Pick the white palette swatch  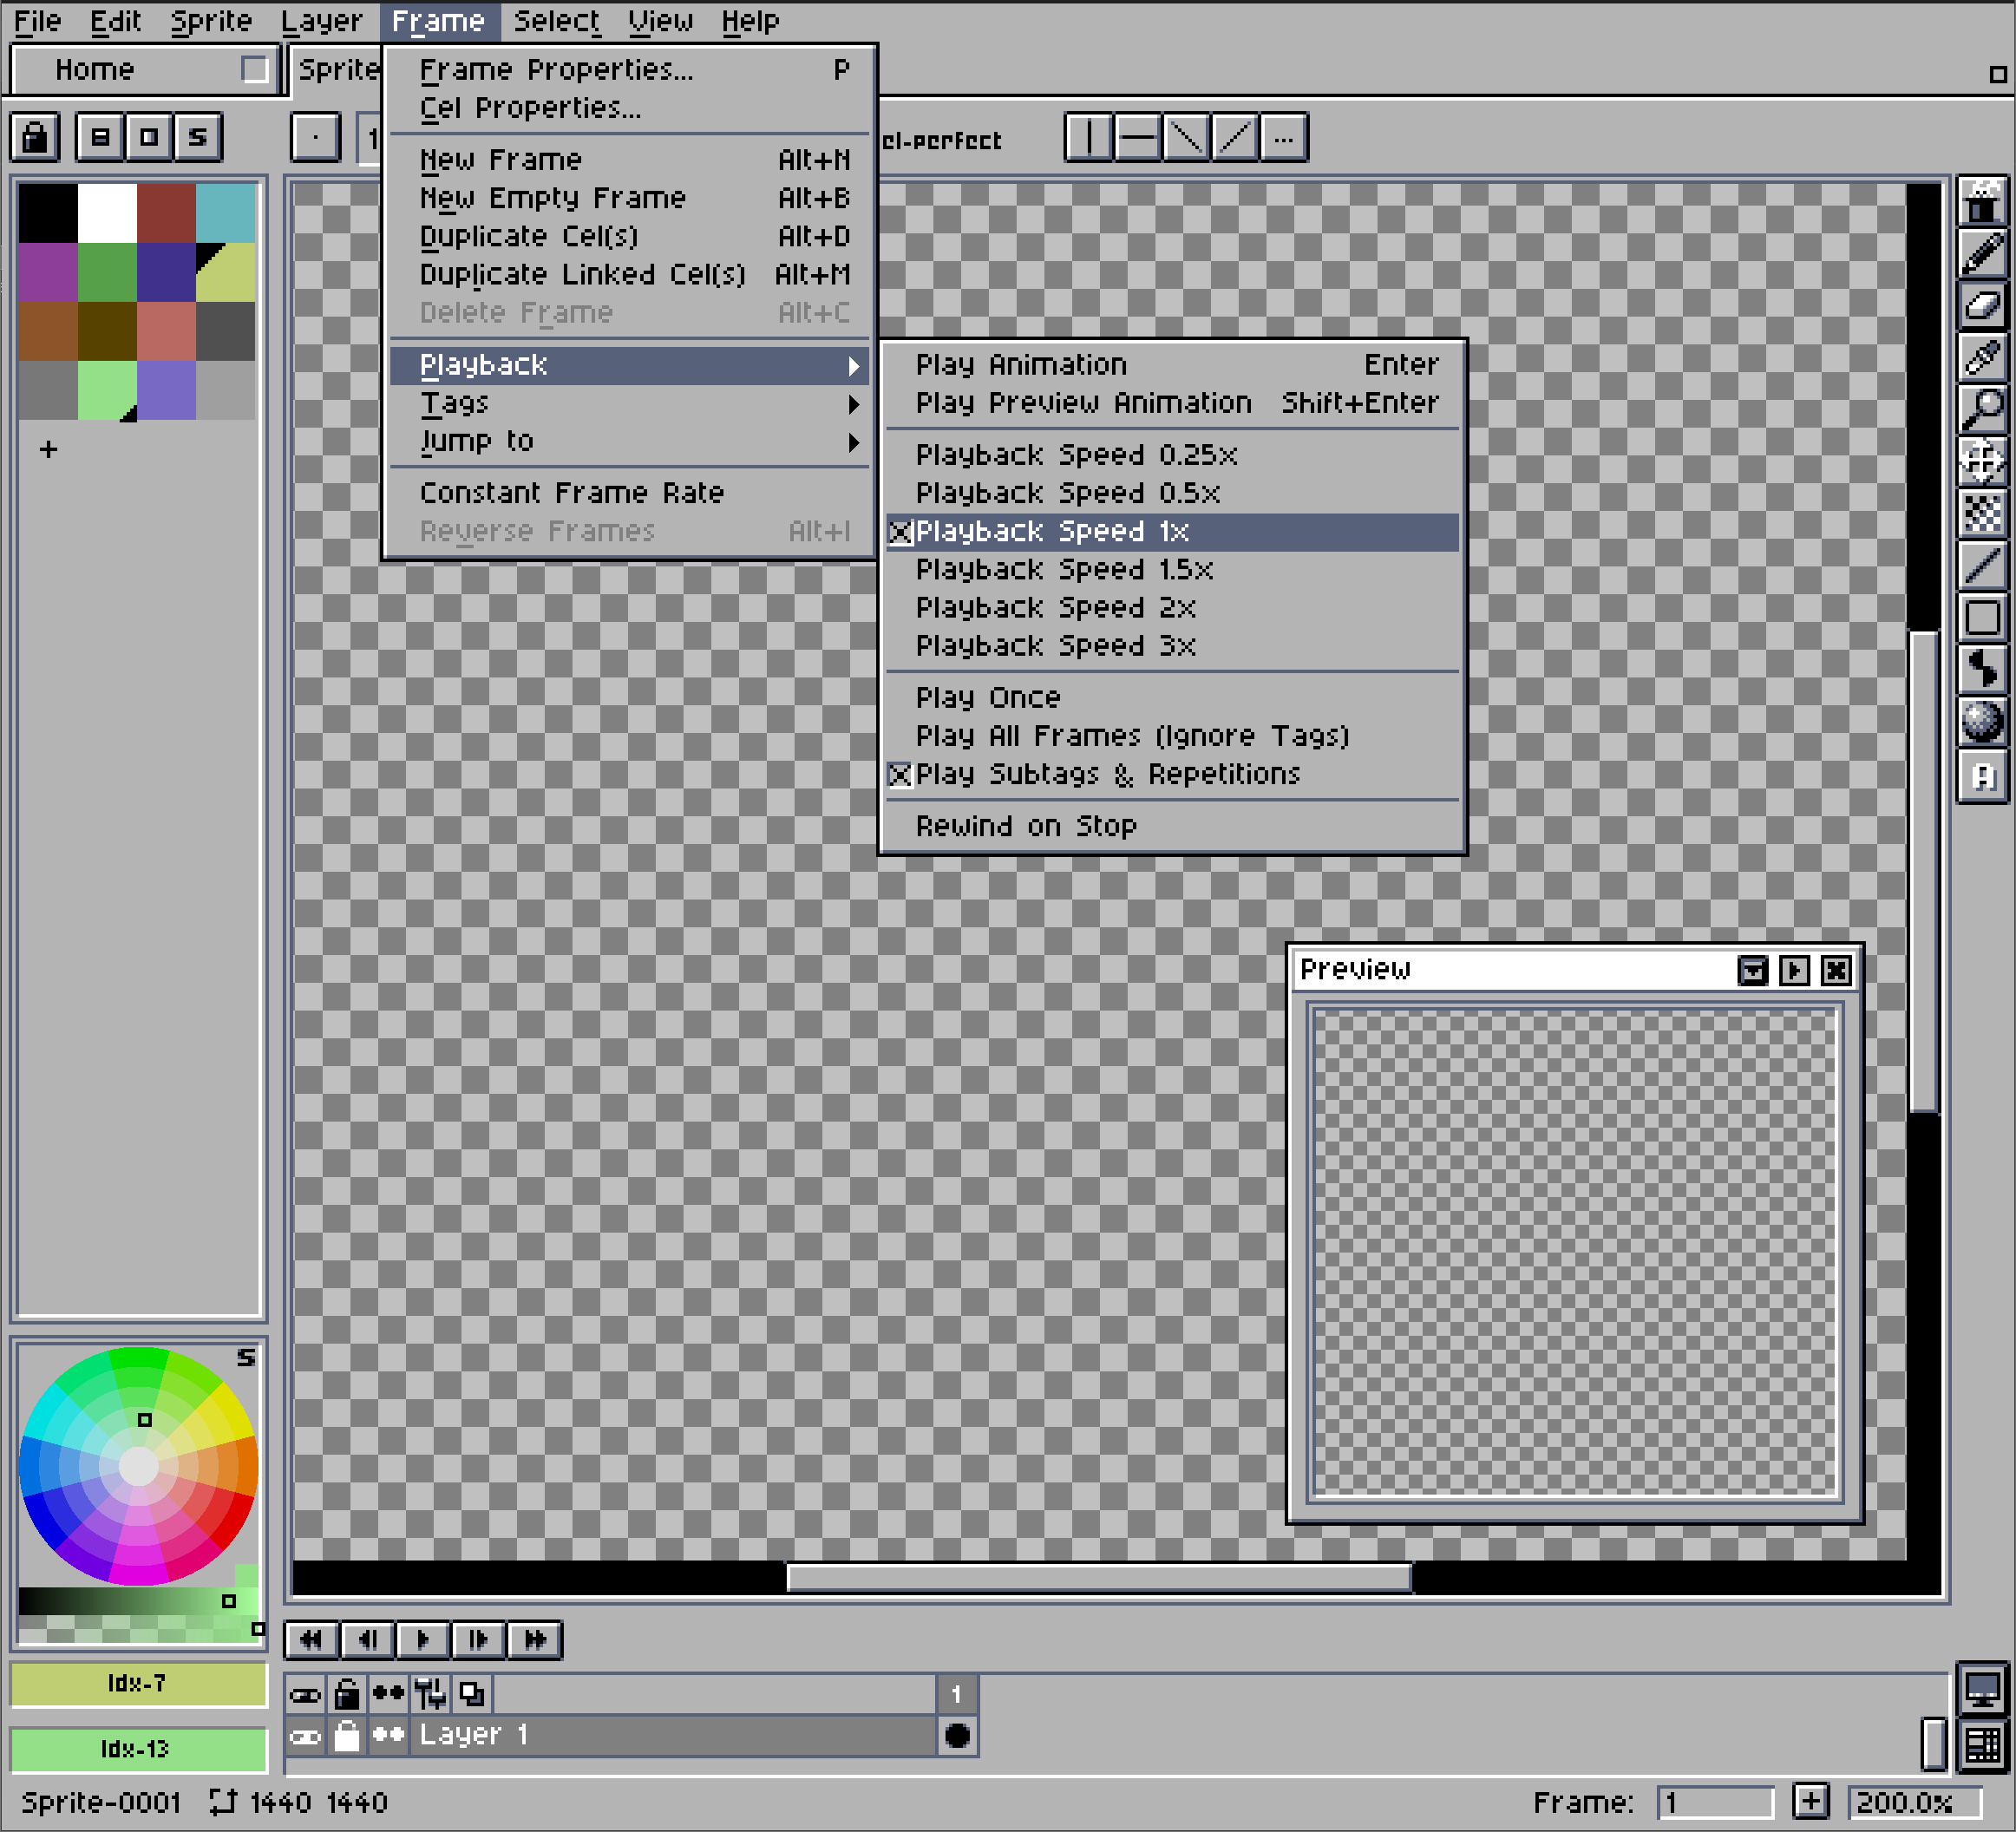pos(107,213)
